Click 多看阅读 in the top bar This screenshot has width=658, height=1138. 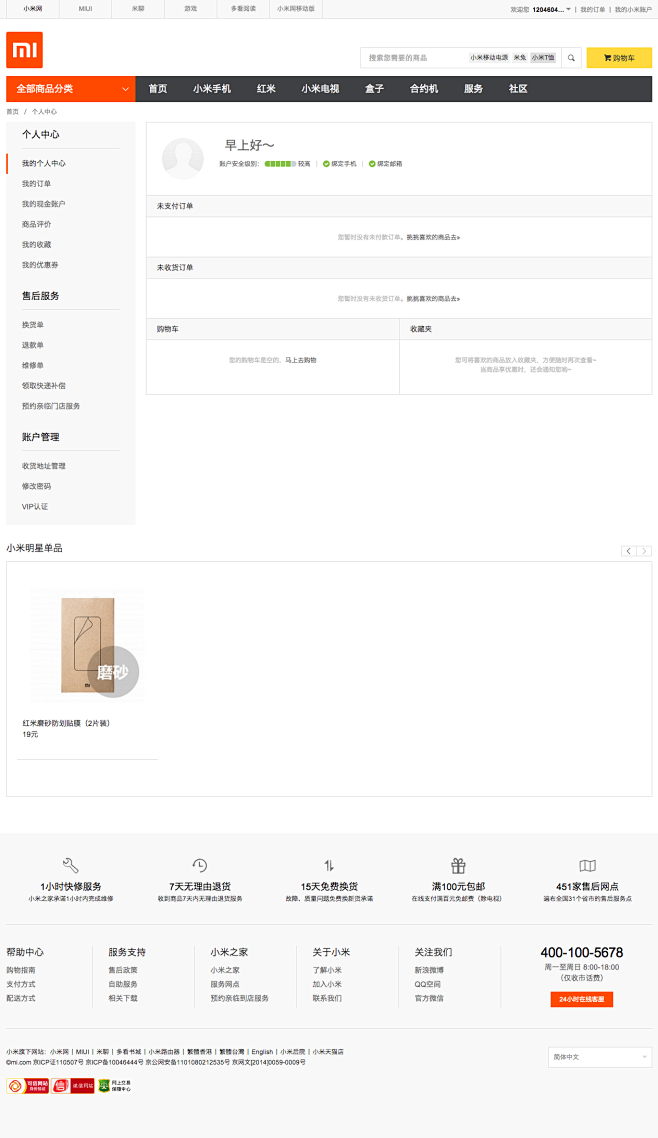click(243, 9)
